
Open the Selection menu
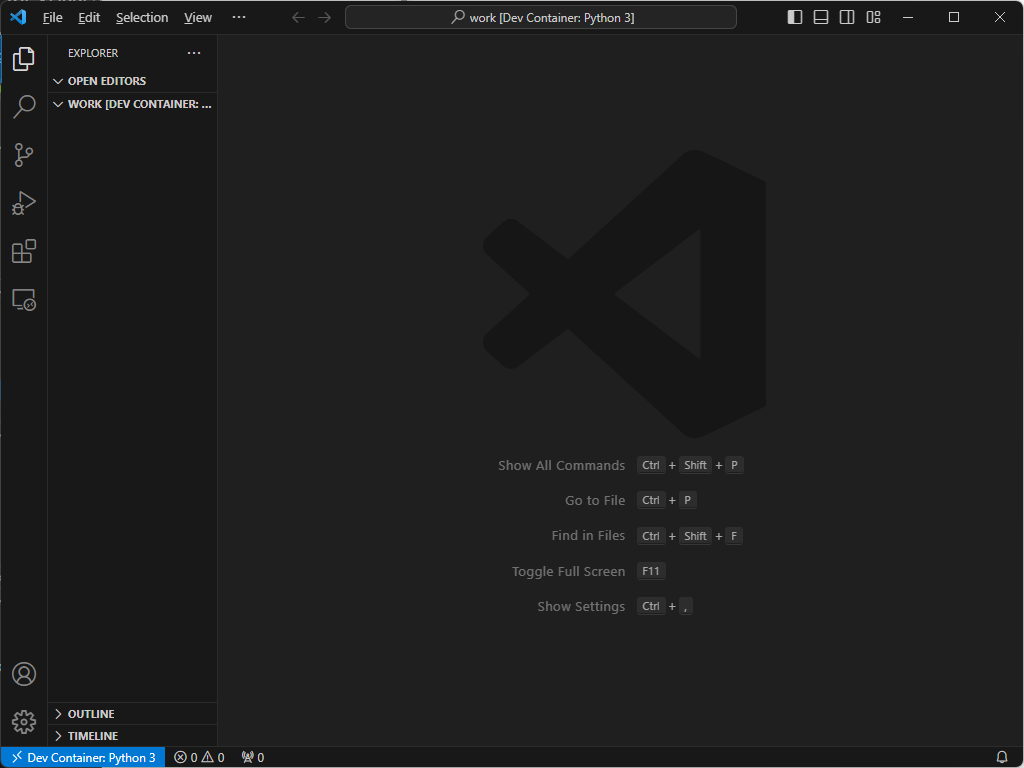pos(142,18)
